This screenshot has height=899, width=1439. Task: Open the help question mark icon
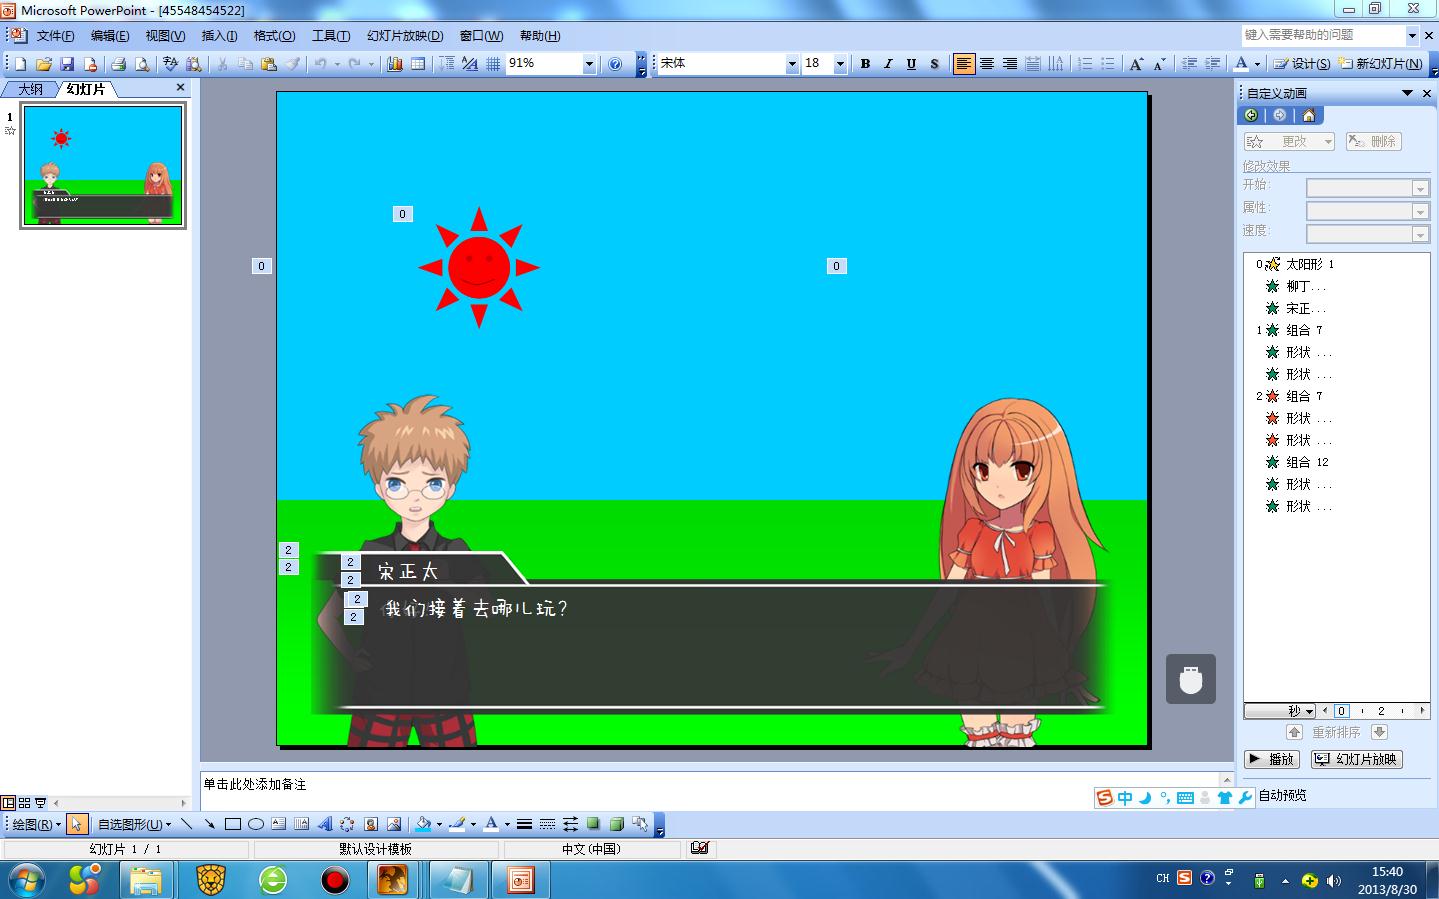[615, 64]
